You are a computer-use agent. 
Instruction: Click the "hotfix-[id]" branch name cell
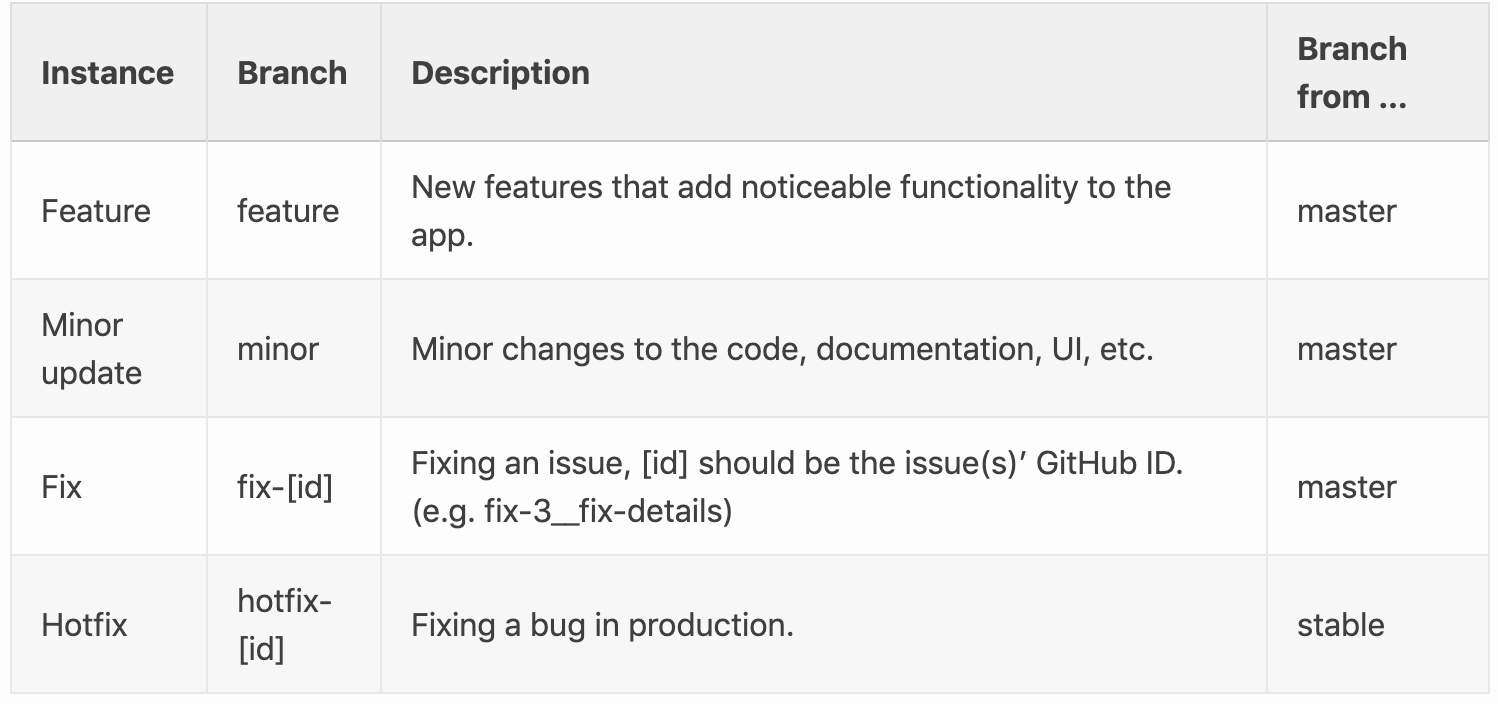[x=285, y=625]
